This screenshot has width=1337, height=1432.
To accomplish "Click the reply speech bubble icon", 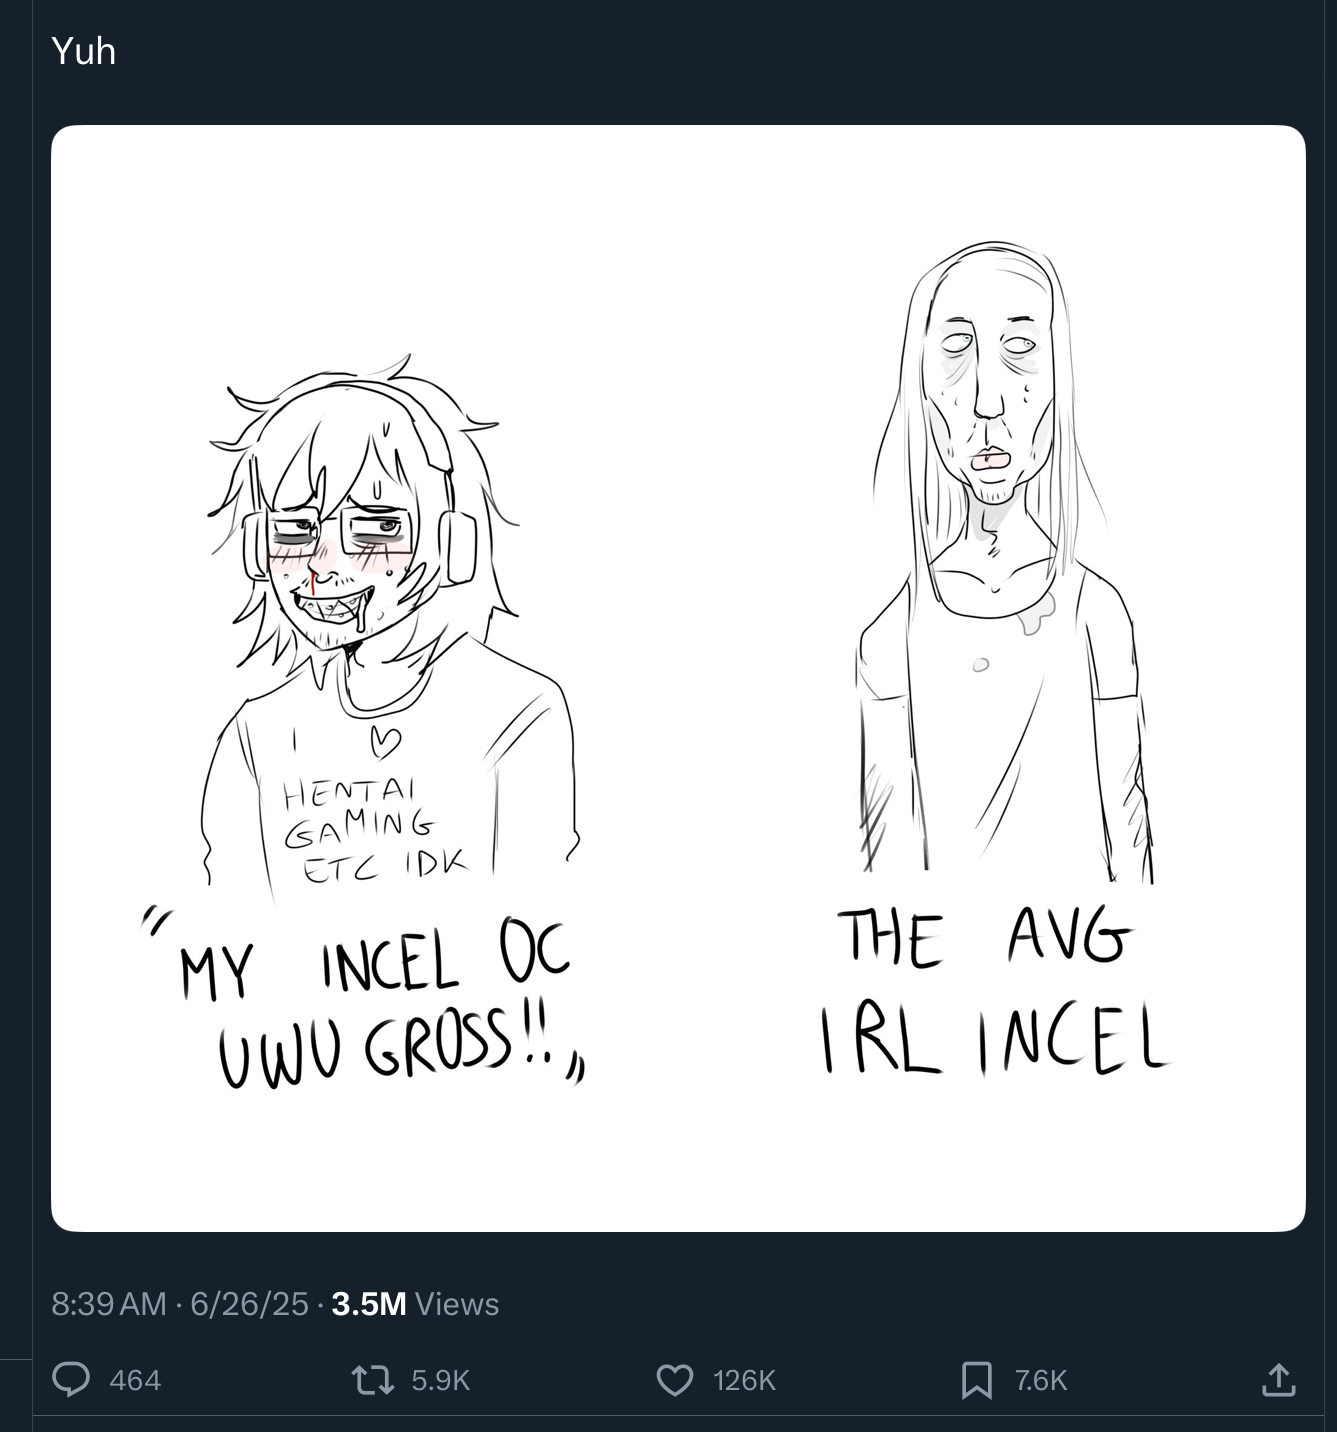I will pyautogui.click(x=71, y=1380).
